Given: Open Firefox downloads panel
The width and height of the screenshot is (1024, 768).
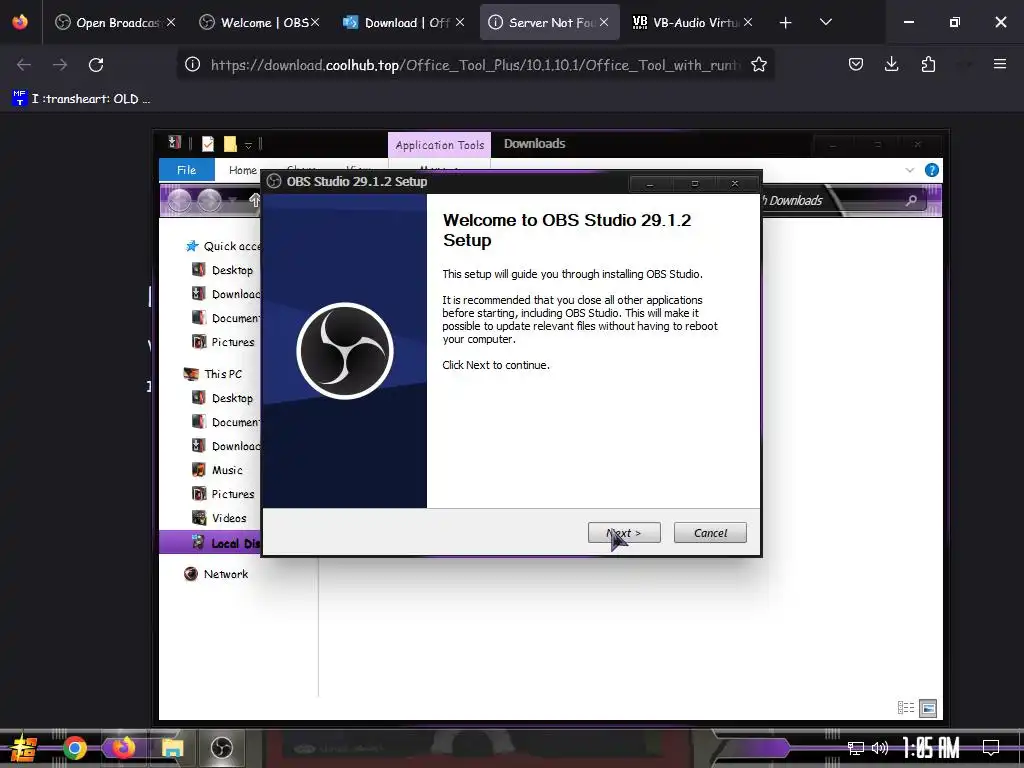Looking at the screenshot, I should [x=891, y=64].
